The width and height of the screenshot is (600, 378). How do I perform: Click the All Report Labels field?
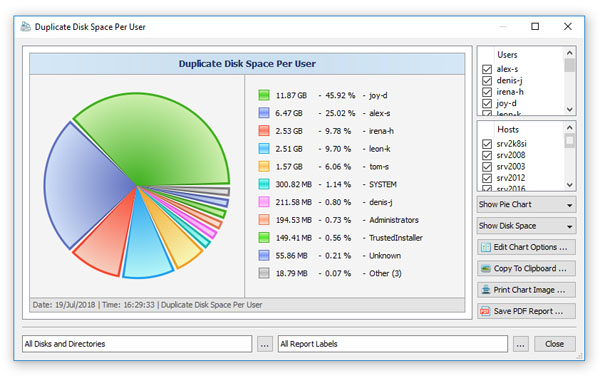coord(393,344)
